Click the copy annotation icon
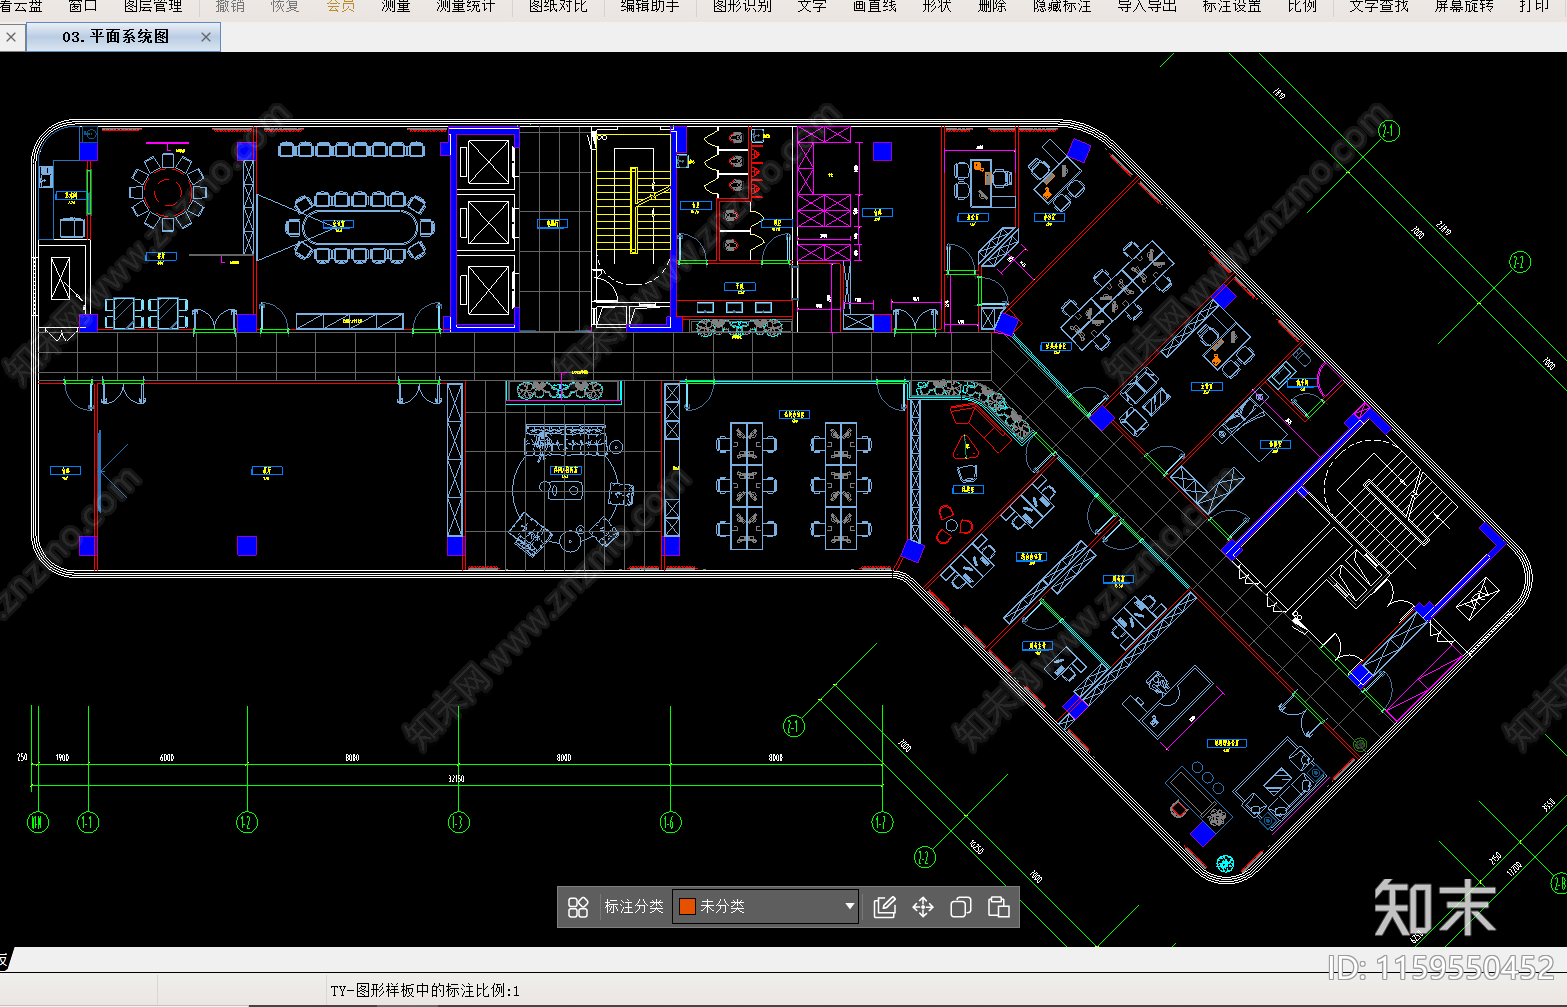 [x=961, y=907]
